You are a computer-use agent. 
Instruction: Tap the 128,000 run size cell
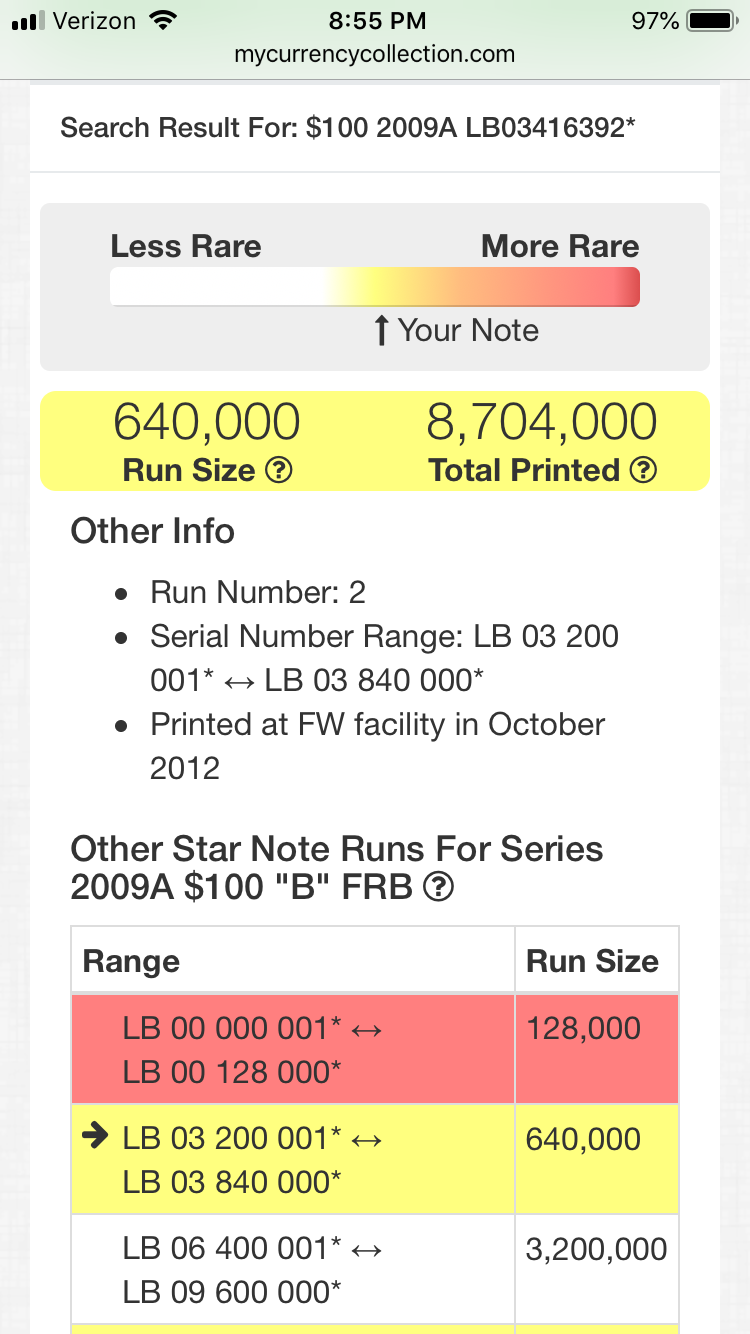point(583,1028)
